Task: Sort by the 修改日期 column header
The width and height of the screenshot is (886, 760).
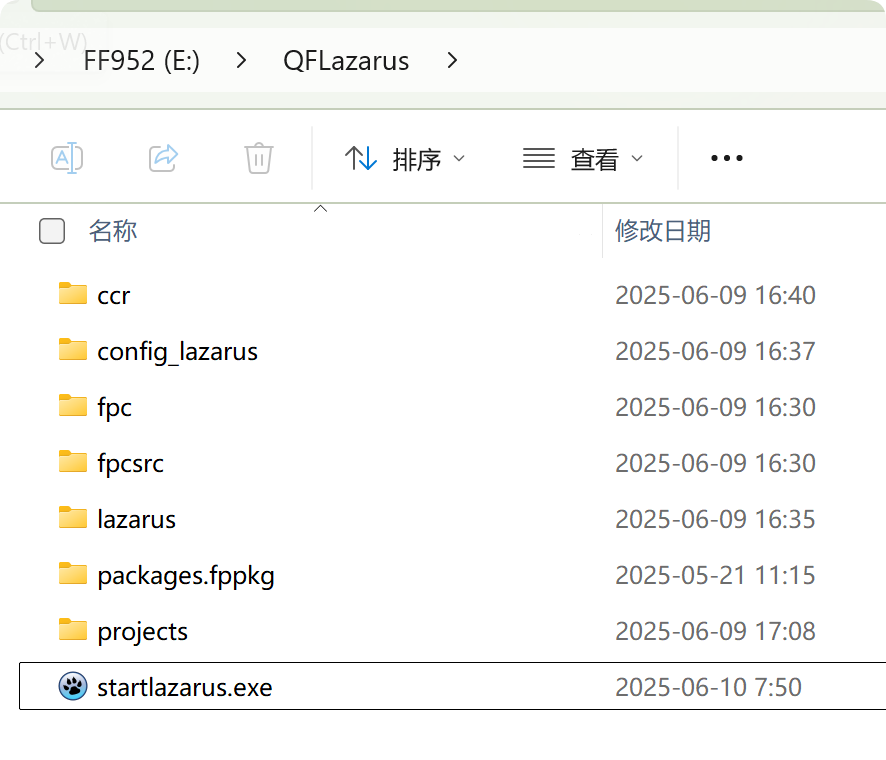Action: (663, 231)
